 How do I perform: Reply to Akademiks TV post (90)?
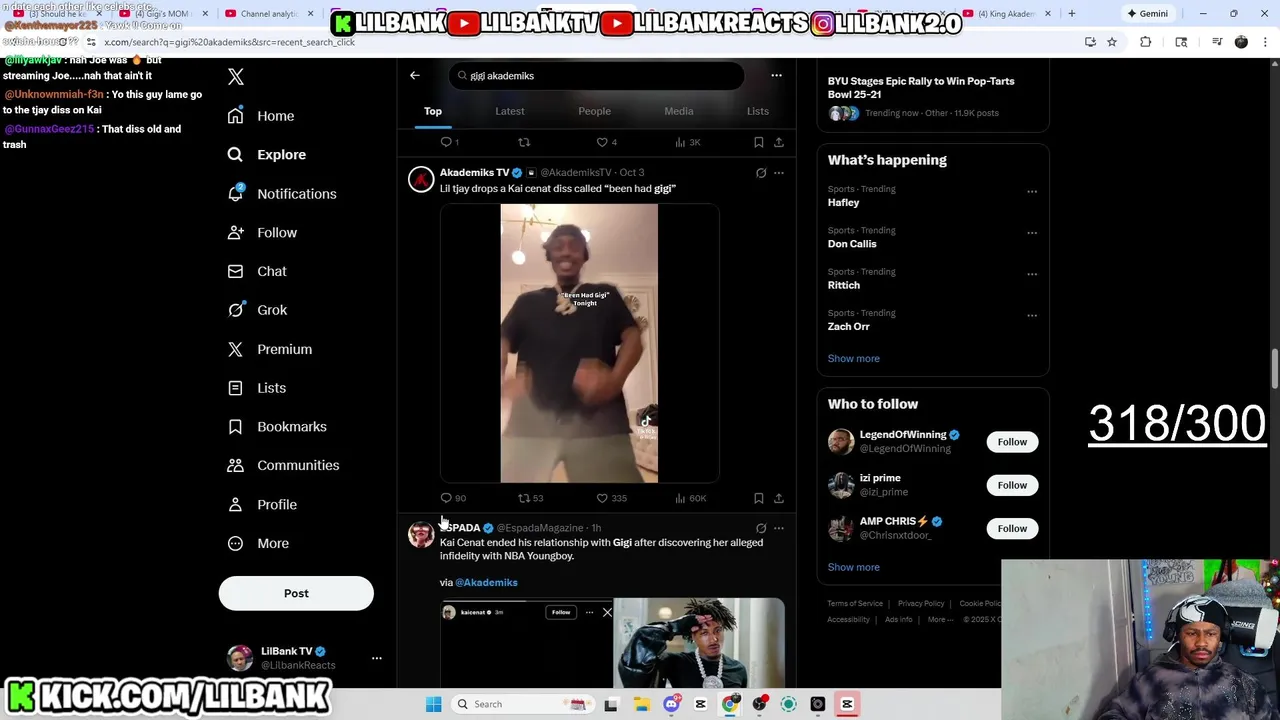pyautogui.click(x=453, y=498)
